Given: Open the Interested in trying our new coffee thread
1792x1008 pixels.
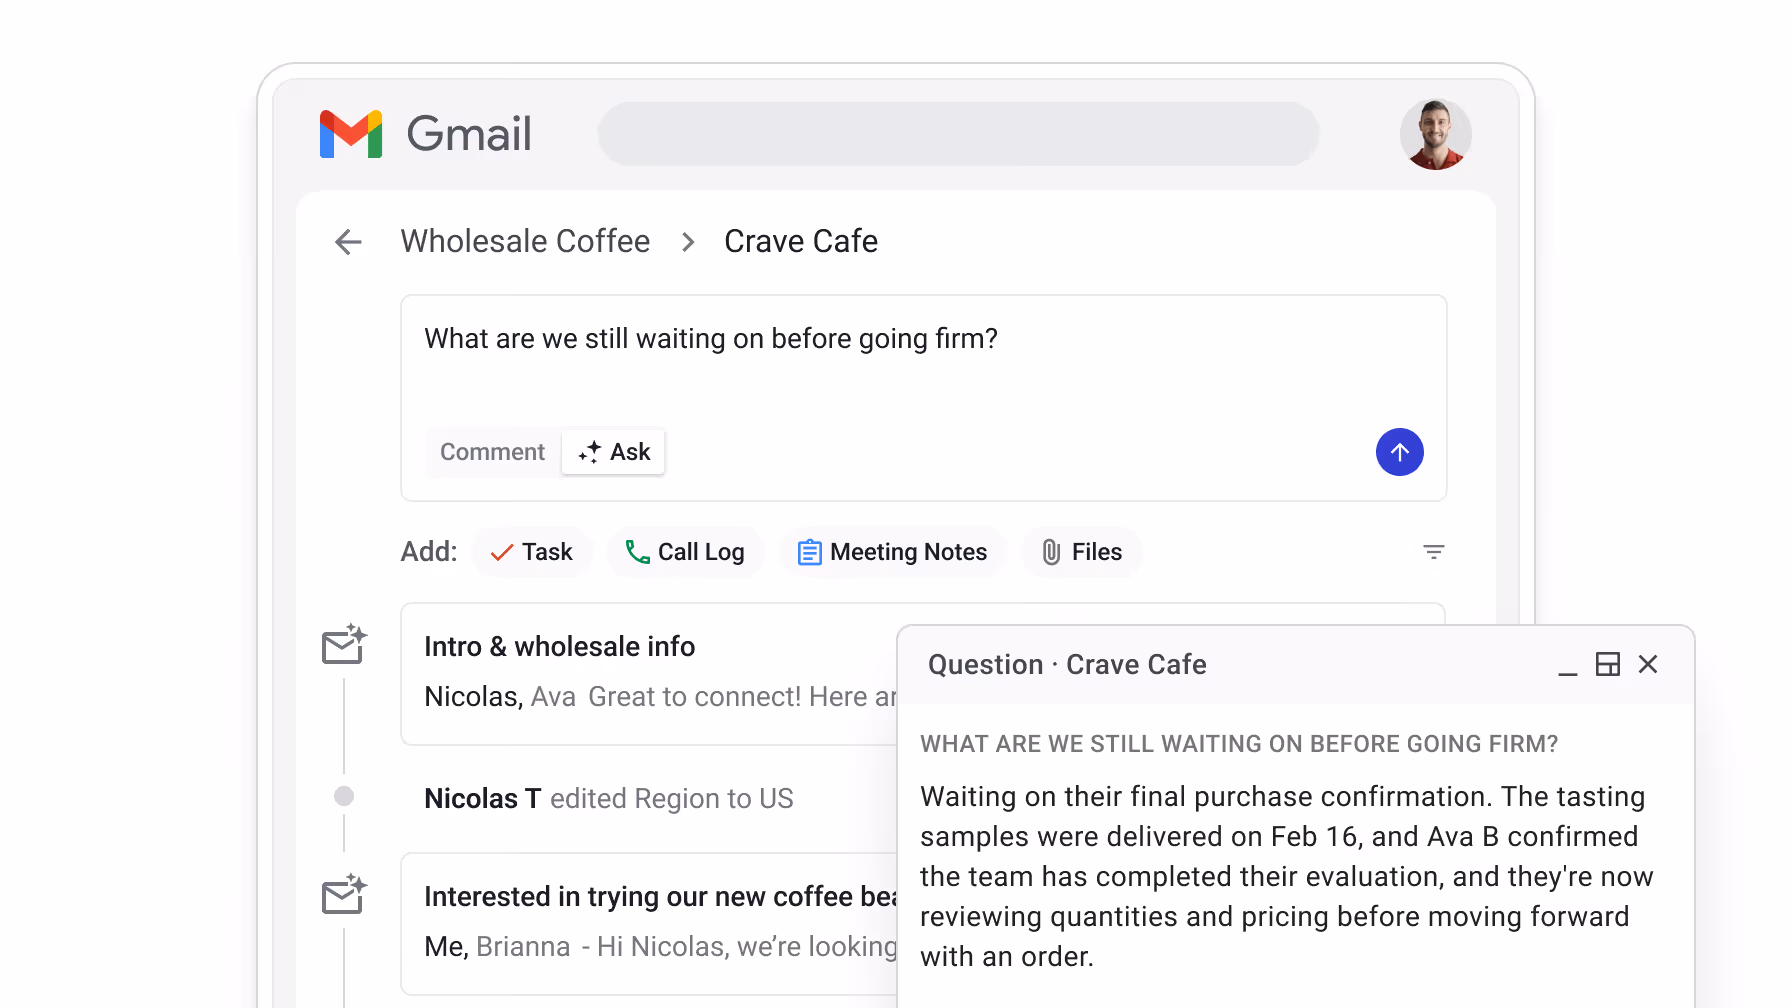Looking at the screenshot, I should tap(650, 923).
